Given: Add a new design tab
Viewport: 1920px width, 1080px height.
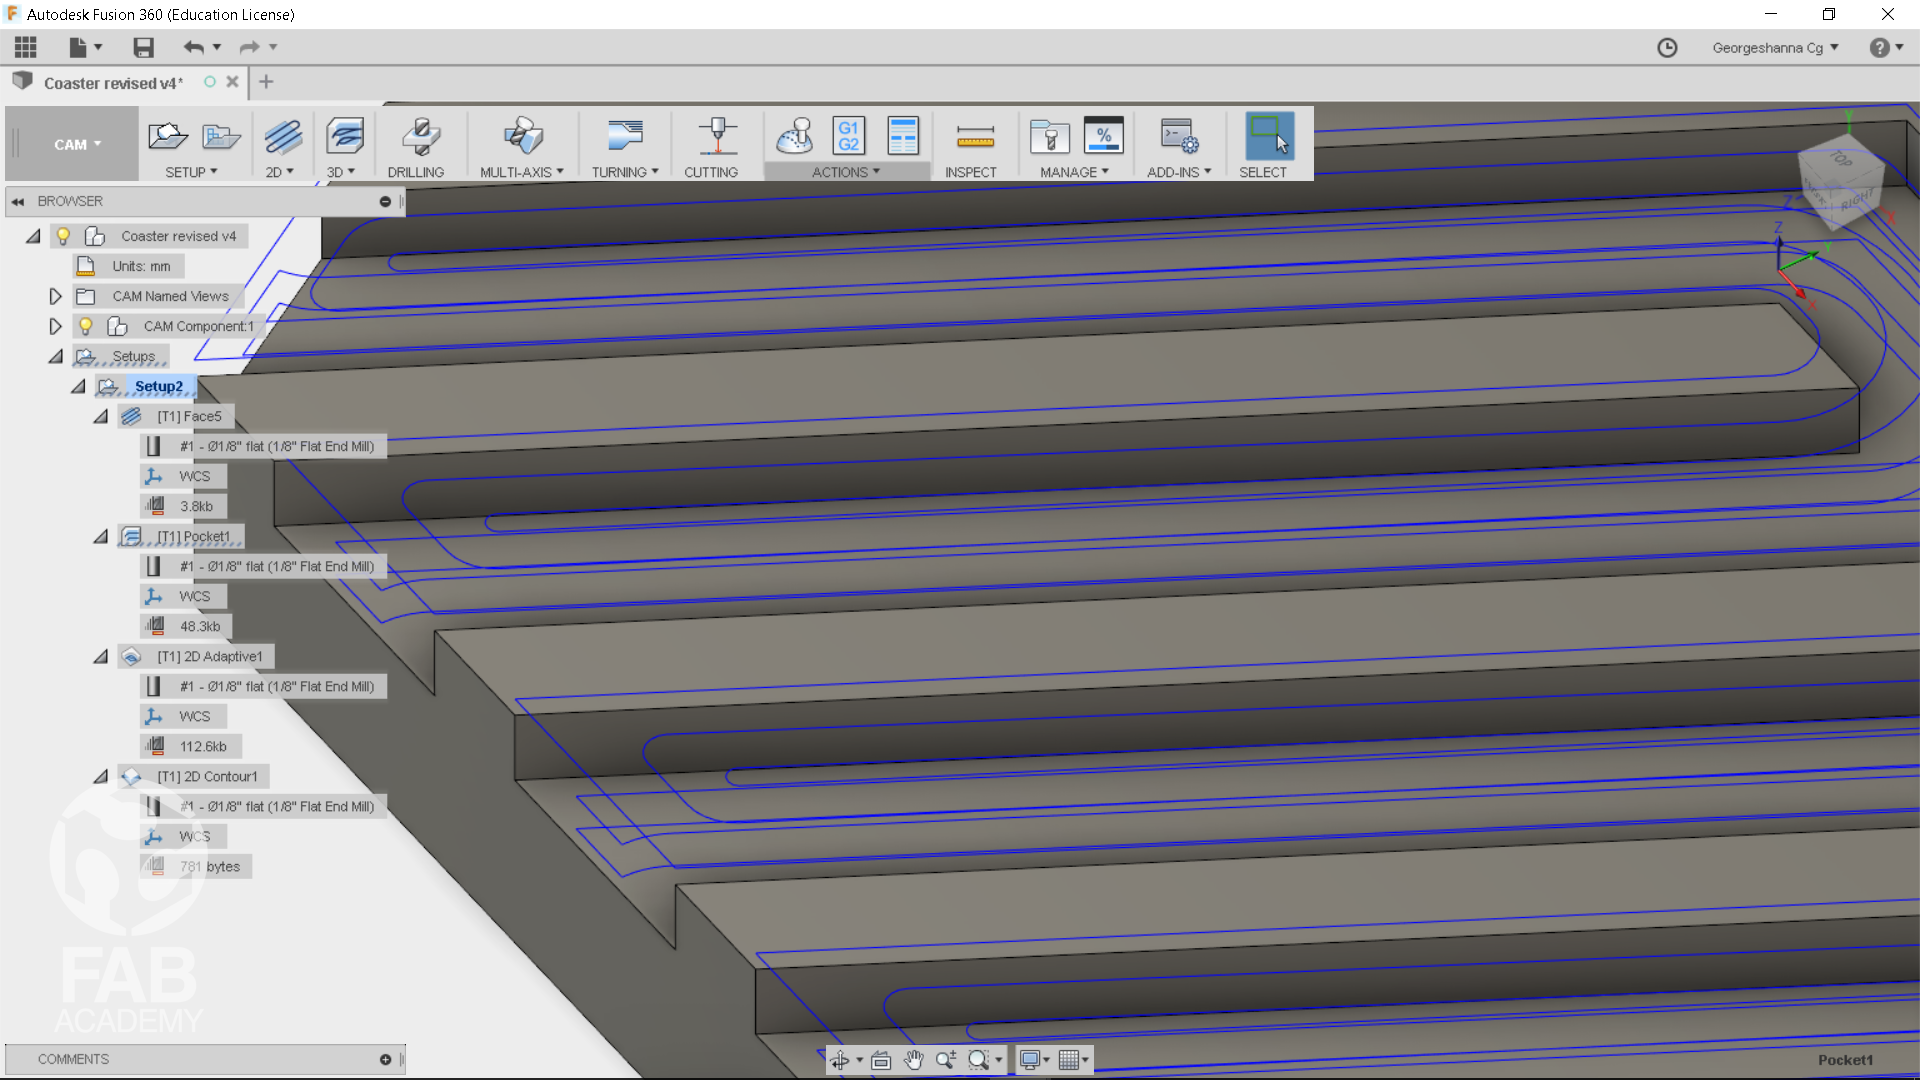Looking at the screenshot, I should point(266,82).
